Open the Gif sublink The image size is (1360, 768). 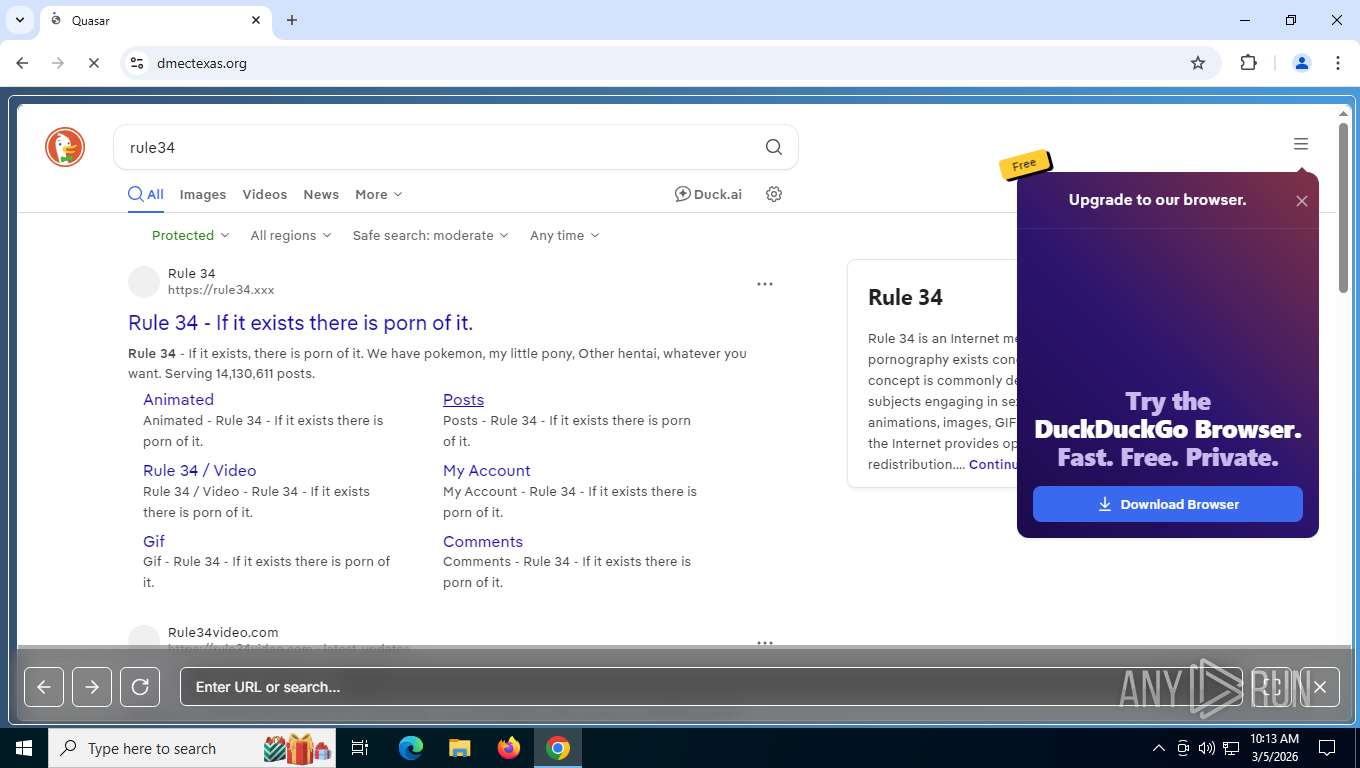click(x=154, y=541)
